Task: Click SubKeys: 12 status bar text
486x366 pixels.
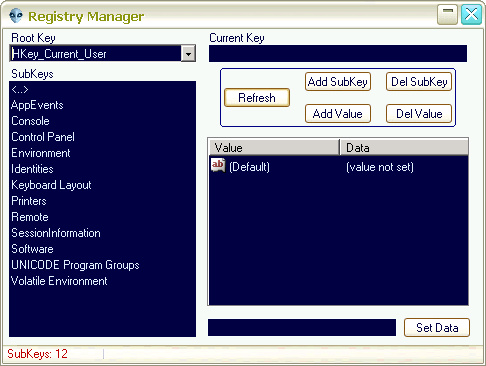Action: point(37,354)
